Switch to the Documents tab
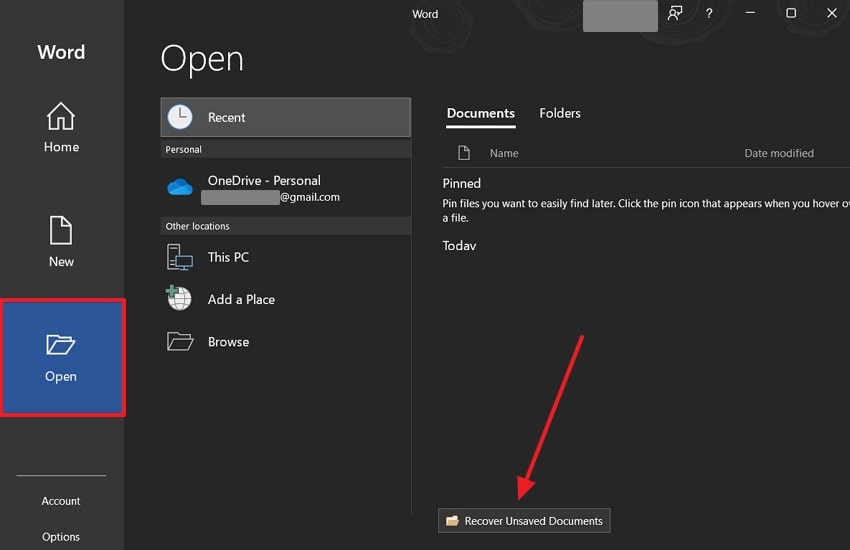Viewport: 850px width, 550px height. click(481, 114)
